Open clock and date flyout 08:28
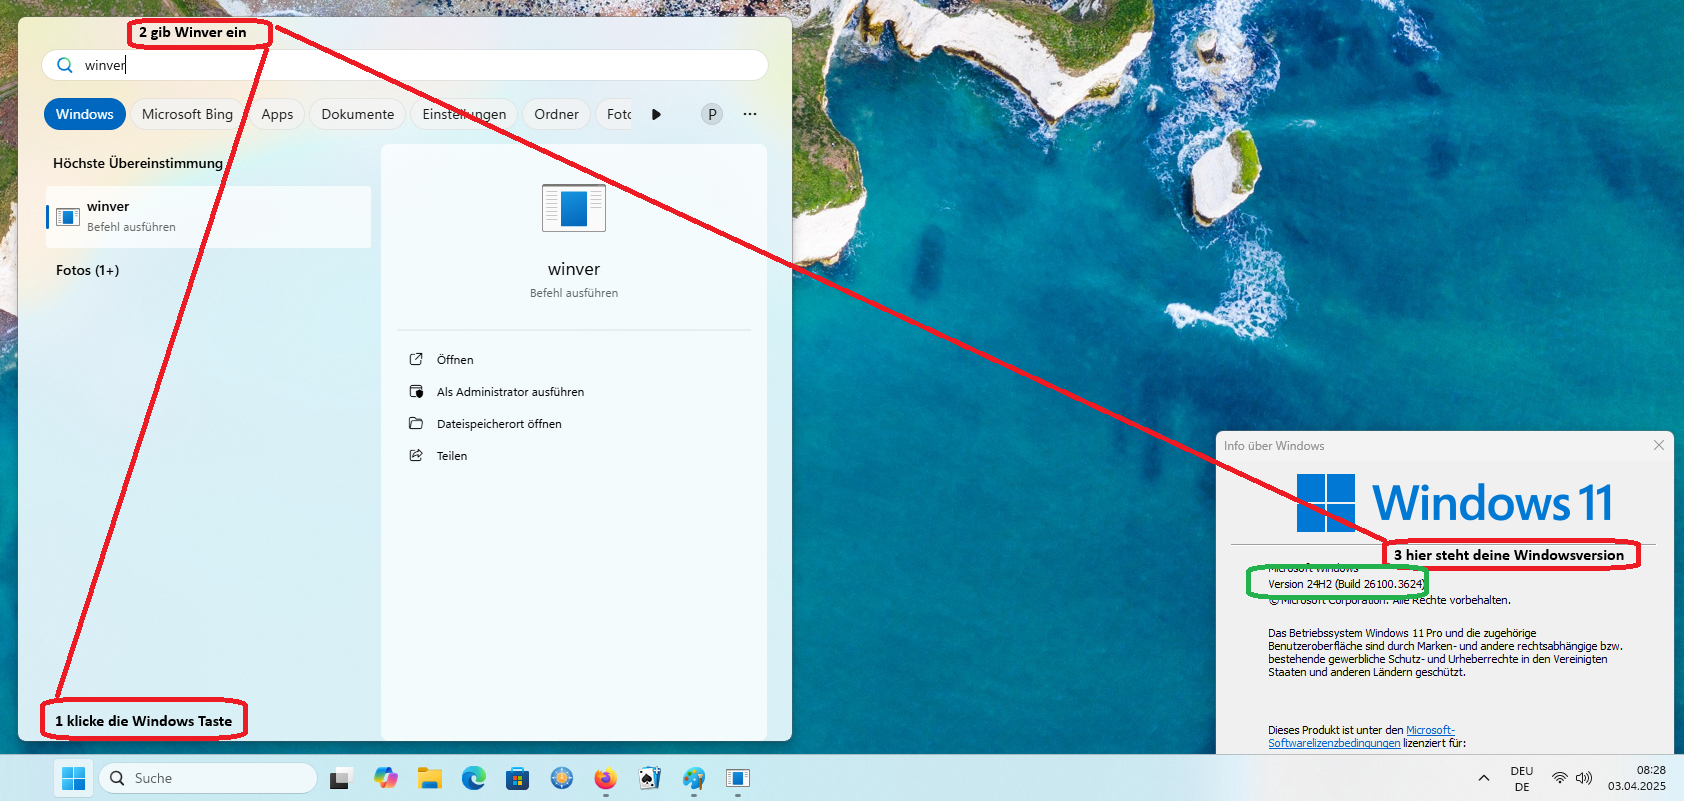 tap(1637, 778)
